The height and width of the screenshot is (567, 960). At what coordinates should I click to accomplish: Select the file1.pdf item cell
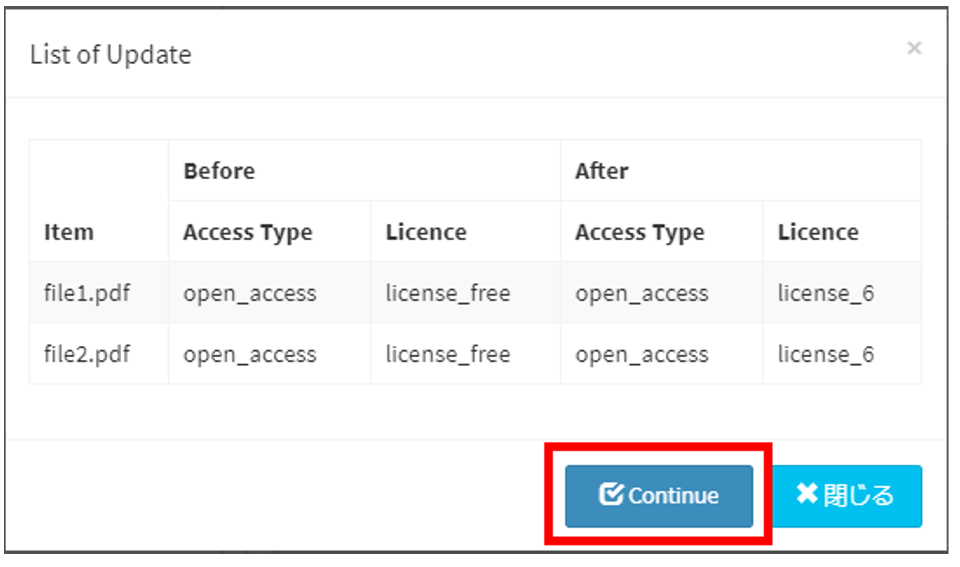pos(87,293)
